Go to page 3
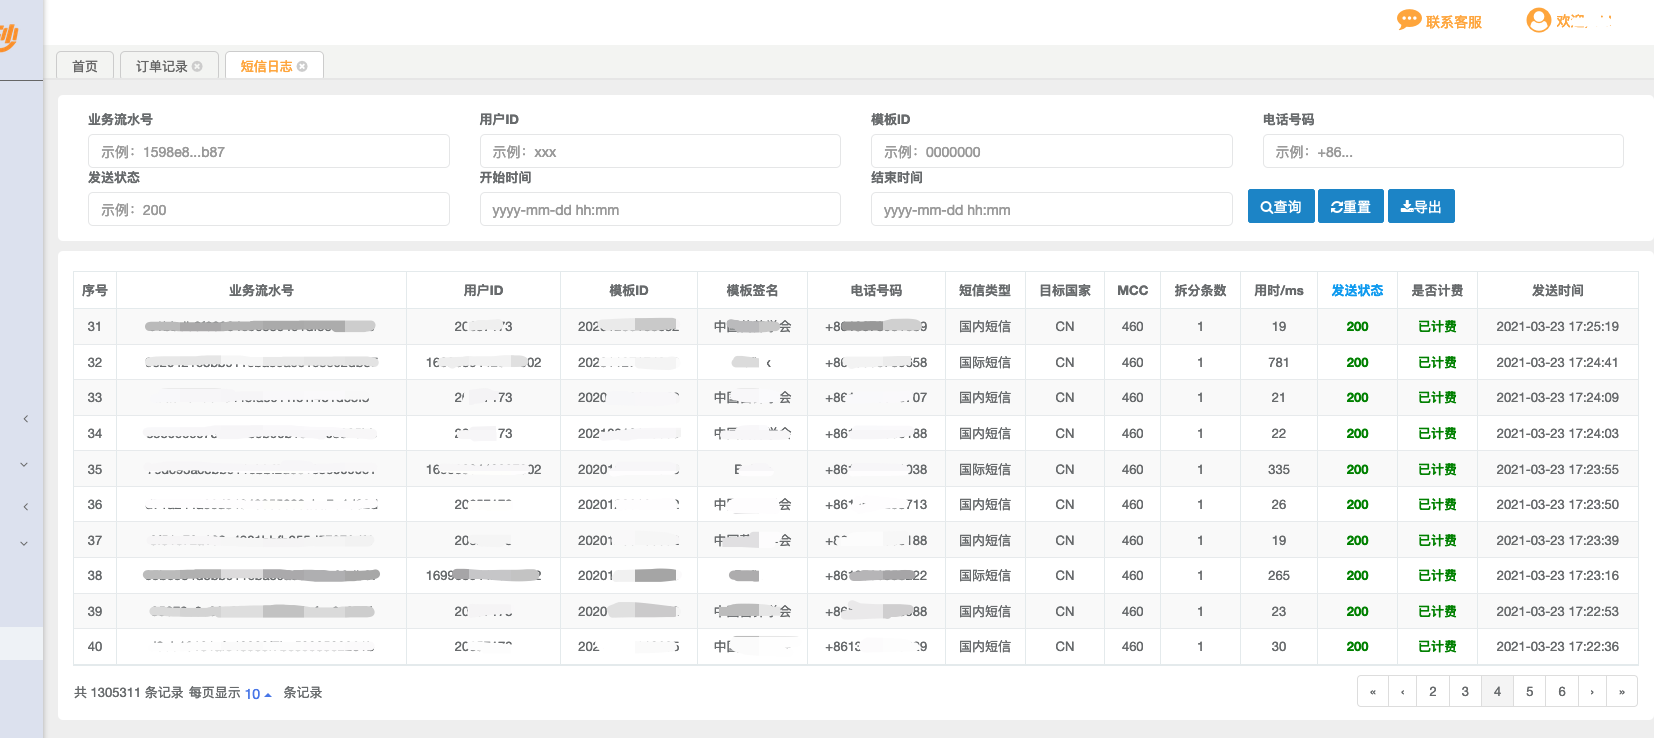 click(1465, 691)
